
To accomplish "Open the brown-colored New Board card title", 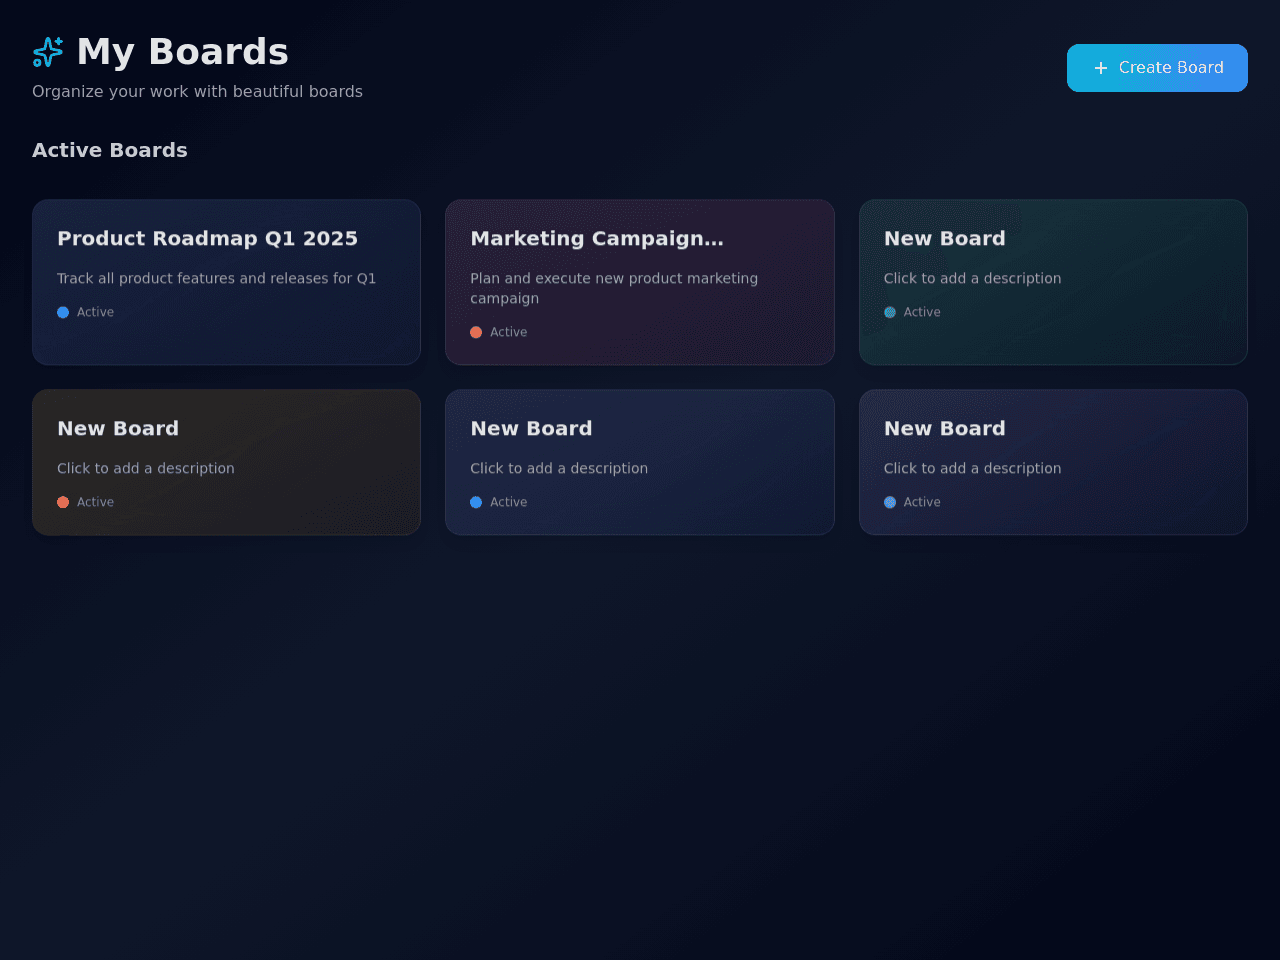I will coord(118,429).
